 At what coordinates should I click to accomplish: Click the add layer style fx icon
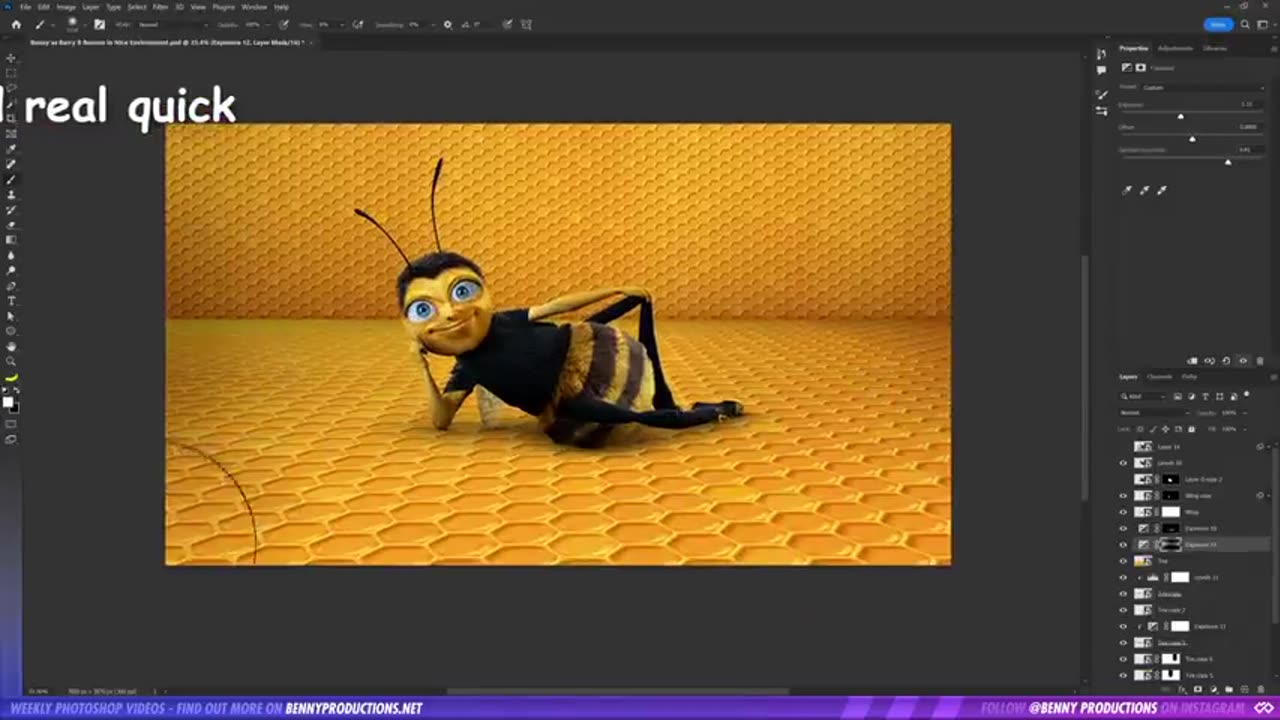1183,689
